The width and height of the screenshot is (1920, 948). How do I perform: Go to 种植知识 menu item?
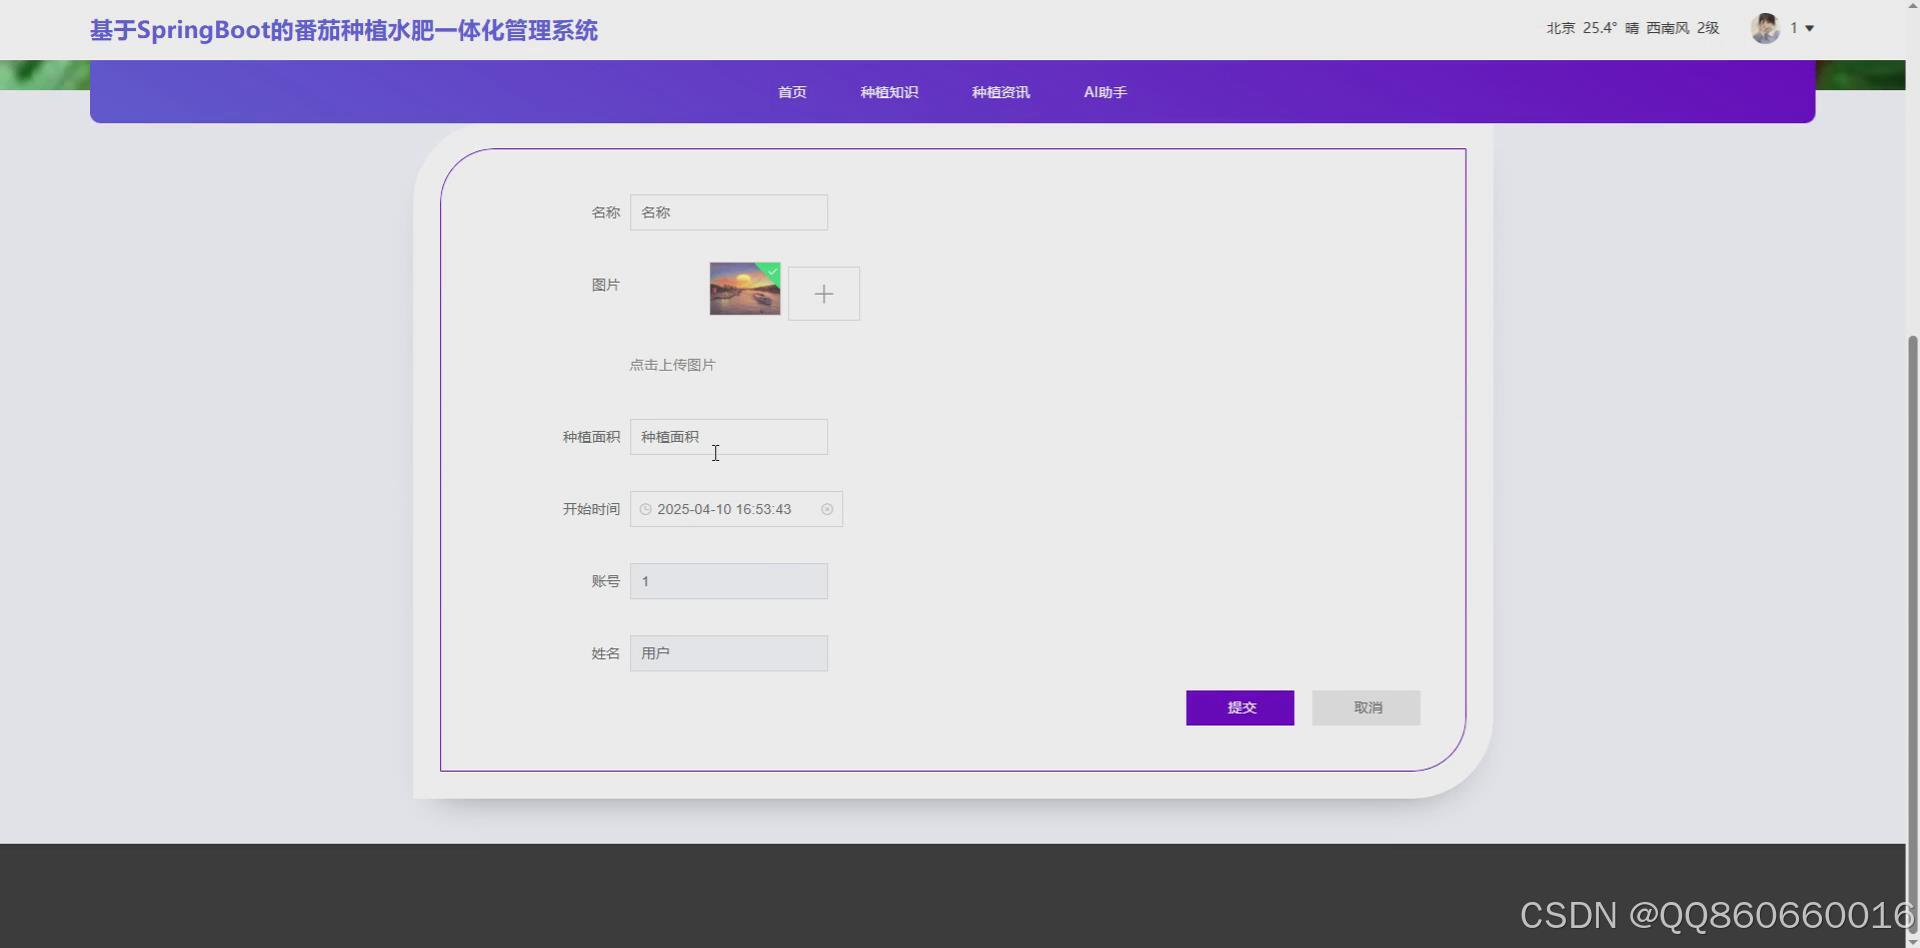[x=889, y=92]
